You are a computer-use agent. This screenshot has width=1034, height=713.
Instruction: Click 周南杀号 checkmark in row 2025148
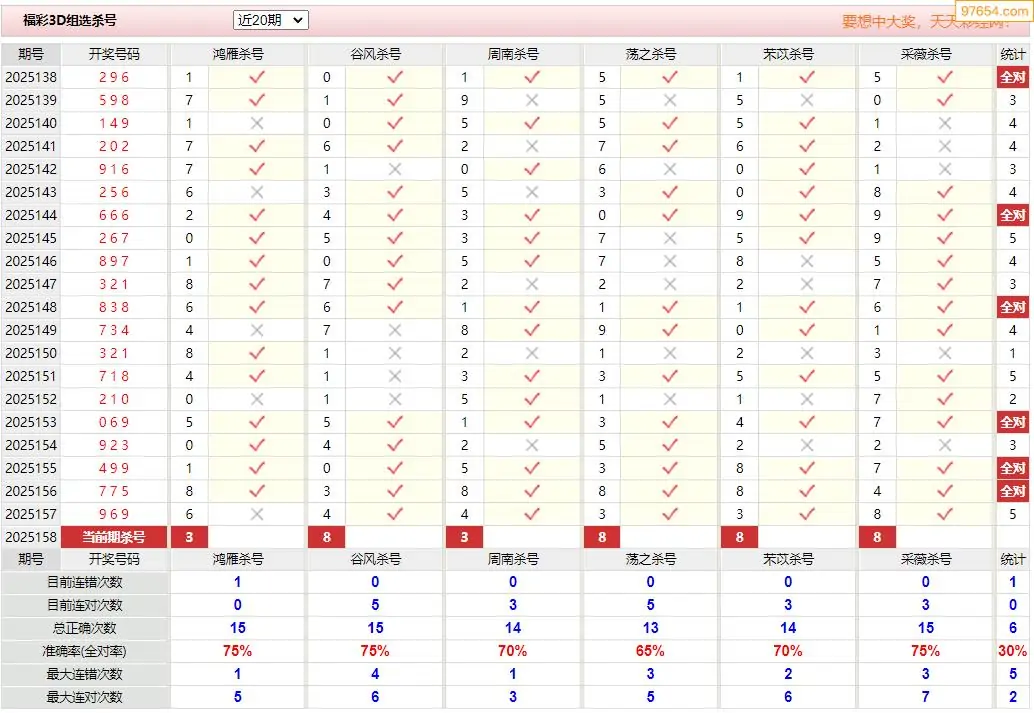click(x=532, y=307)
